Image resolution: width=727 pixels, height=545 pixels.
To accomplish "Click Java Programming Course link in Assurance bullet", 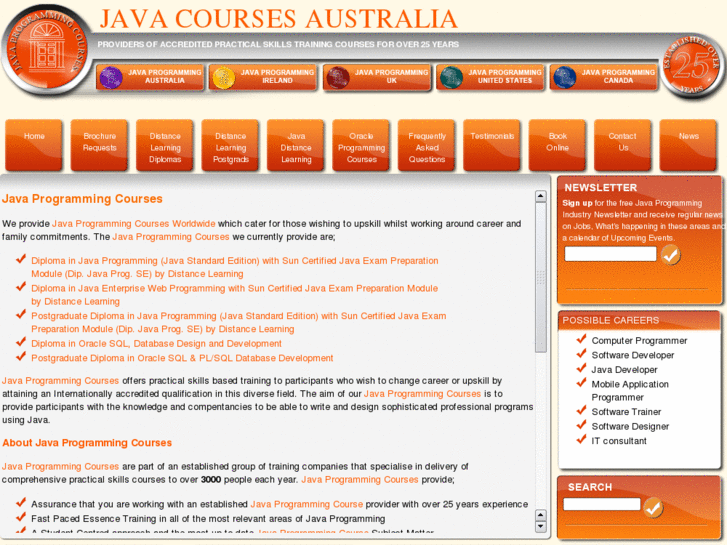I will tap(306, 504).
